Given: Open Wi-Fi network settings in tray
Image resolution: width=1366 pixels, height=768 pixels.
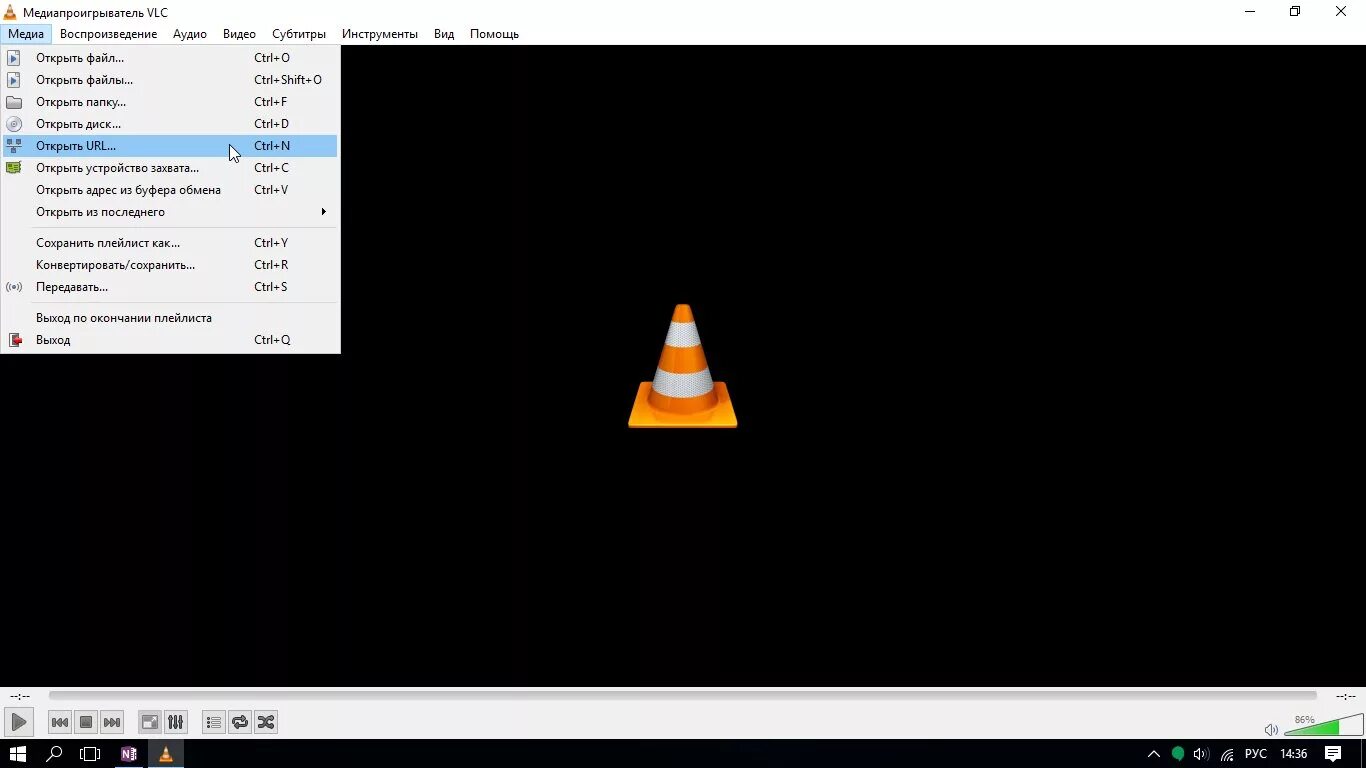Looking at the screenshot, I should (x=1227, y=754).
